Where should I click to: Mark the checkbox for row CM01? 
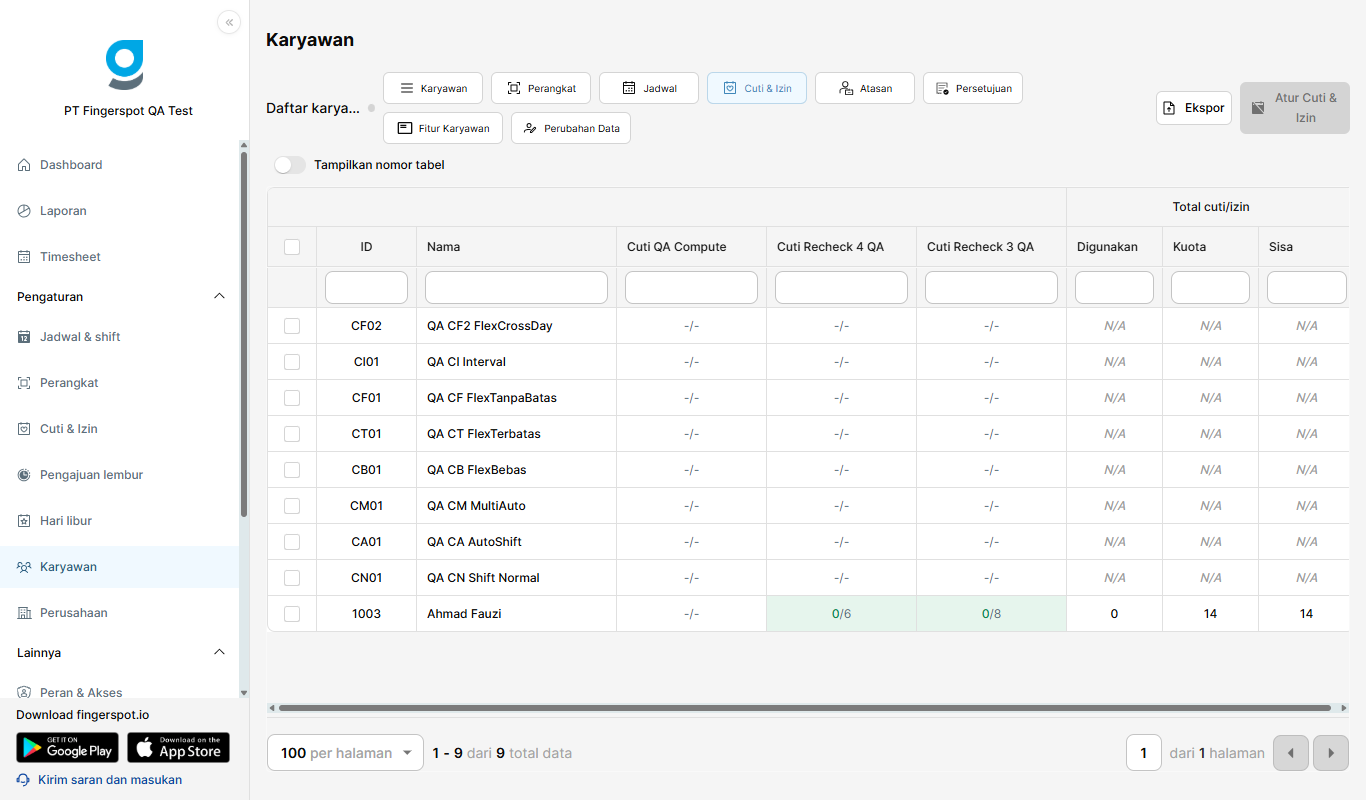292,506
